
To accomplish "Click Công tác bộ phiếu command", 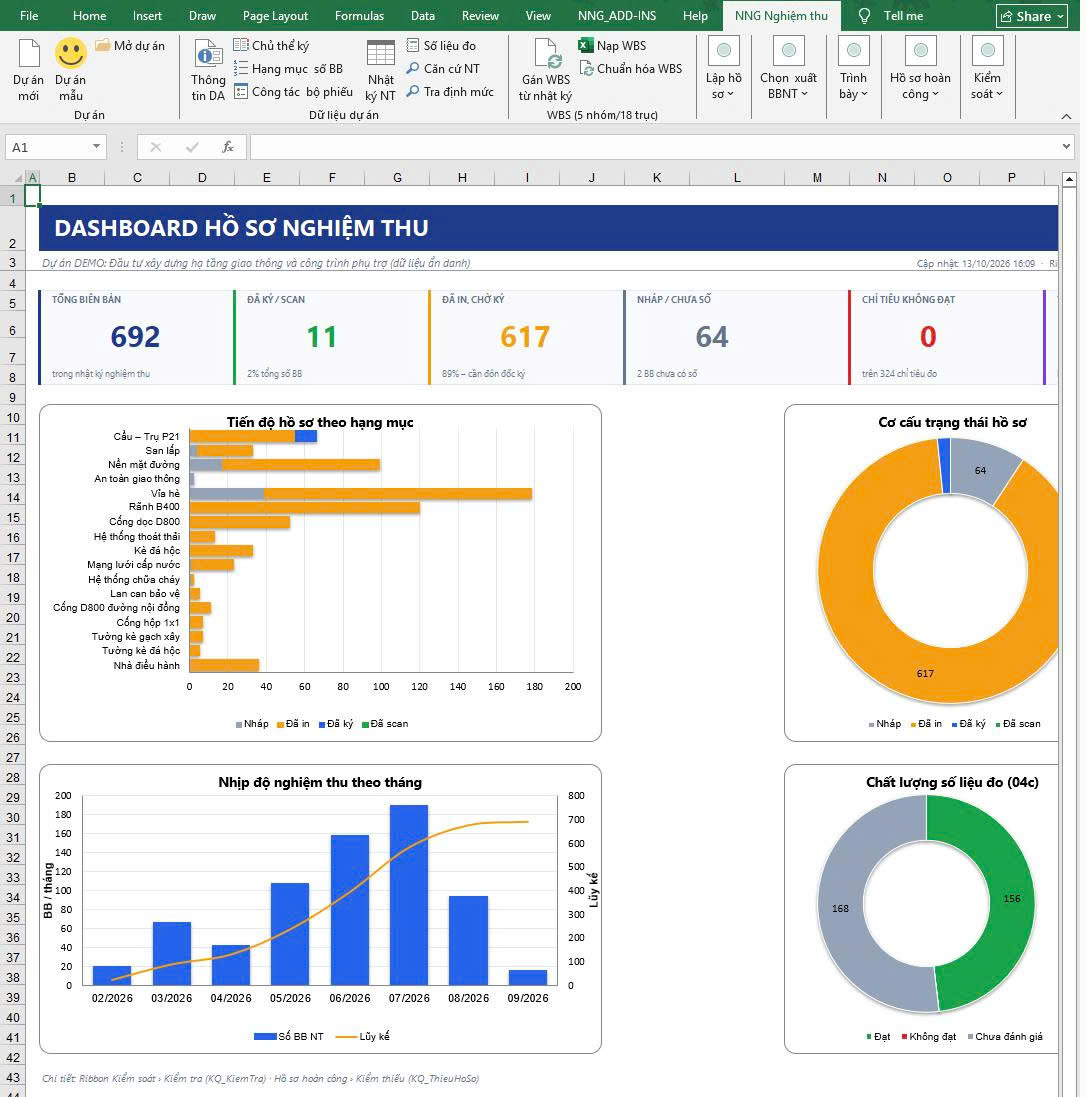I will click(293, 92).
